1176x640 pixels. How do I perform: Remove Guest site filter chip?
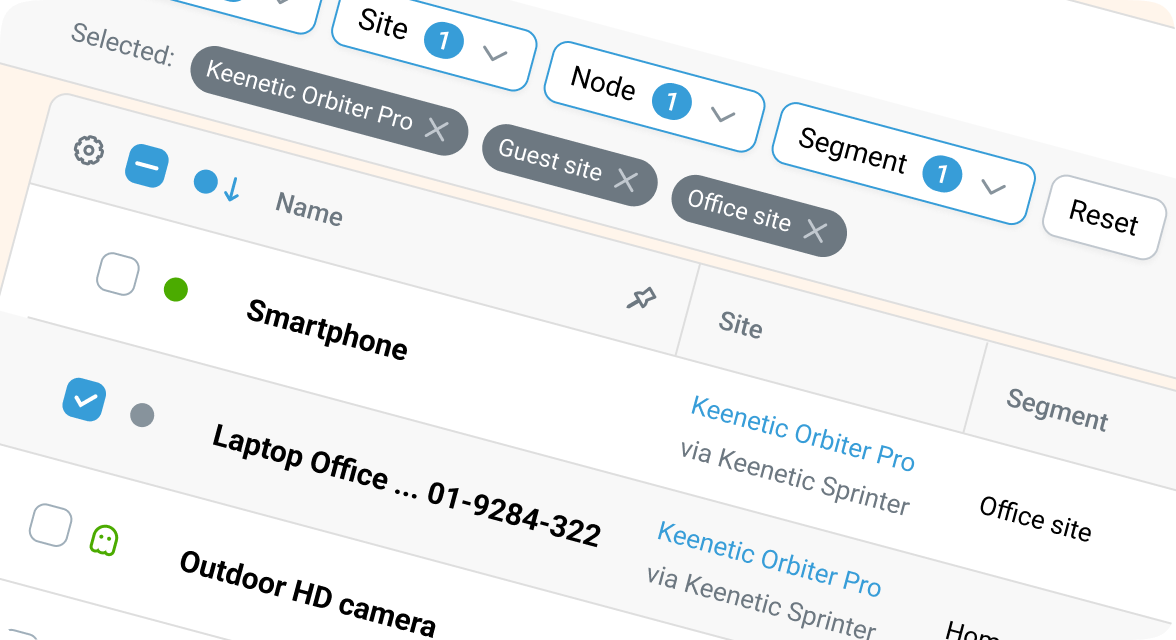pos(626,180)
